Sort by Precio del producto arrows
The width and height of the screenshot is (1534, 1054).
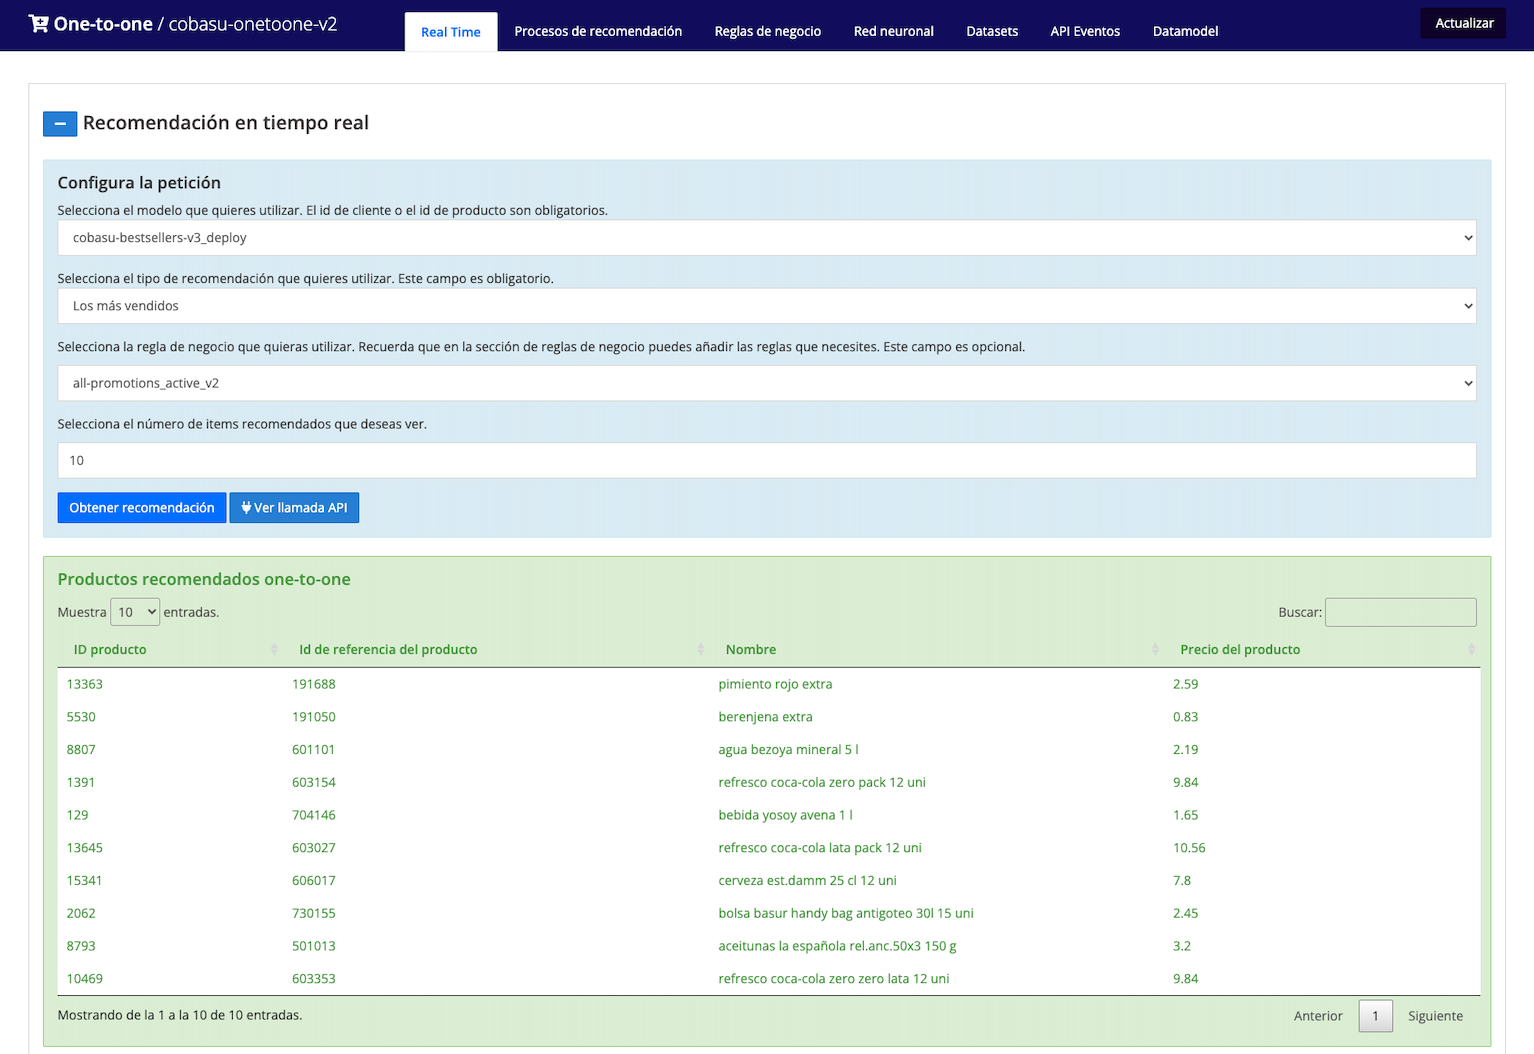tap(1471, 650)
